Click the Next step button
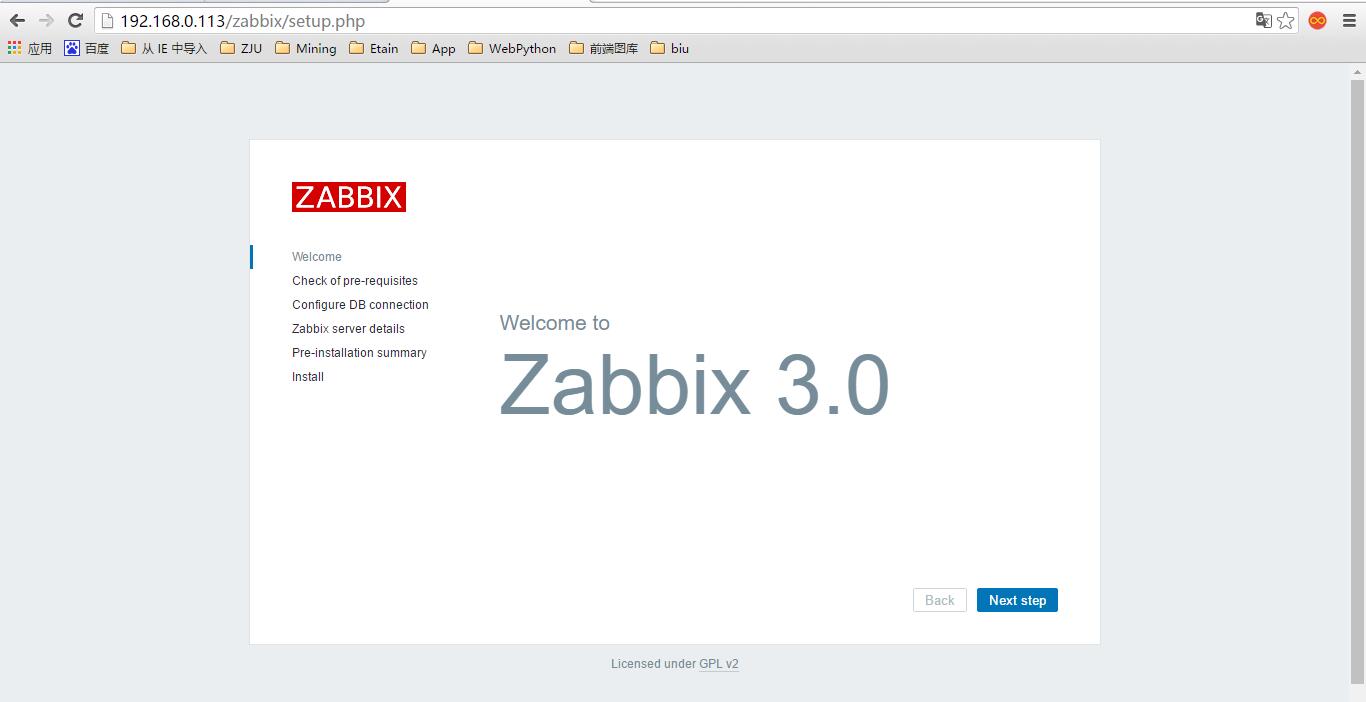1366x702 pixels. [1017, 599]
